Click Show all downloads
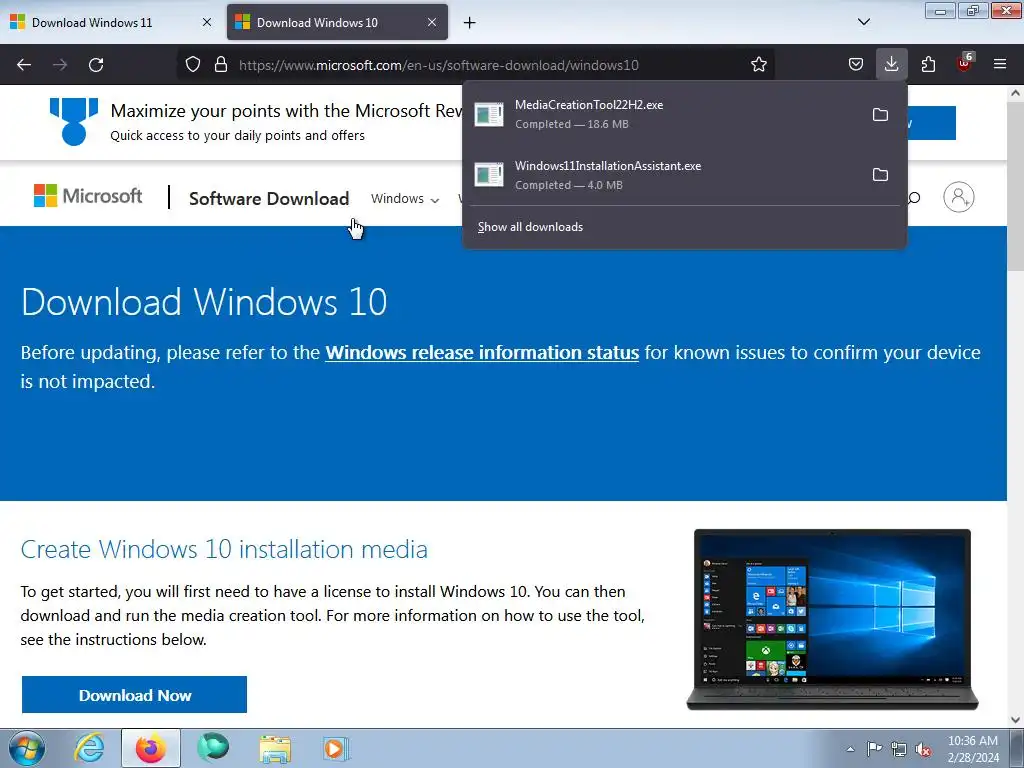This screenshot has width=1024, height=768. click(x=530, y=227)
